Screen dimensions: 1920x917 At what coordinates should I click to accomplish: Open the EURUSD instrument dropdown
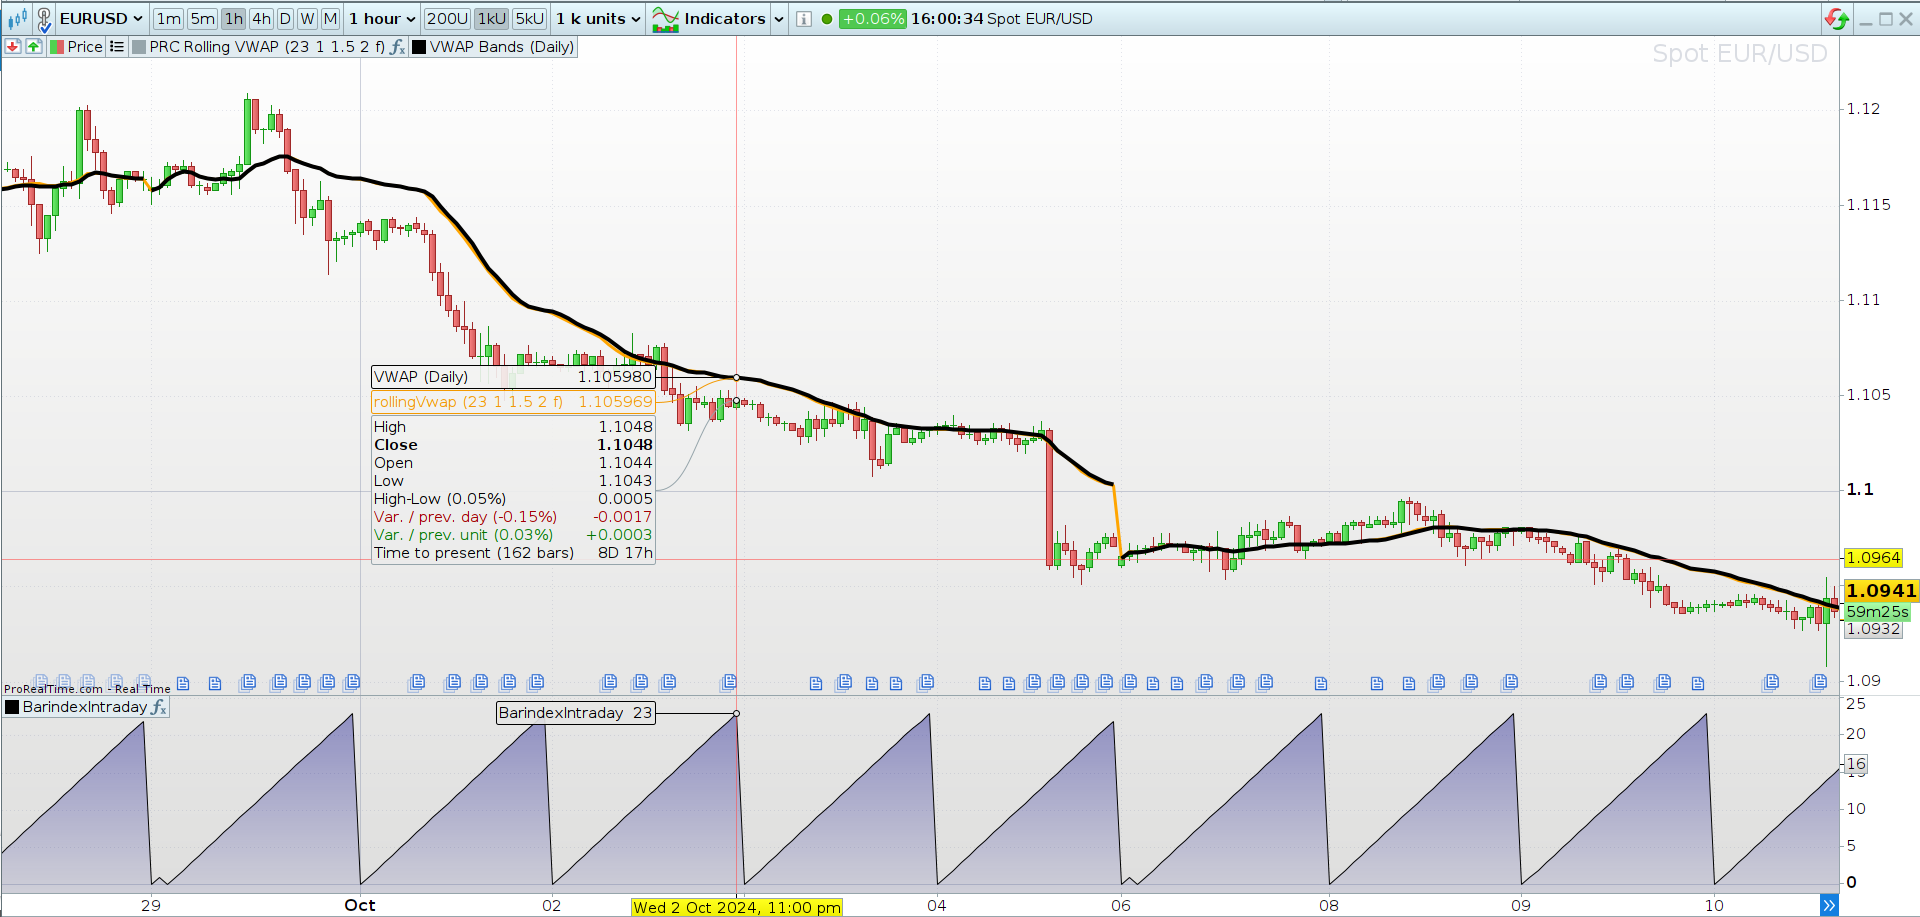(101, 19)
